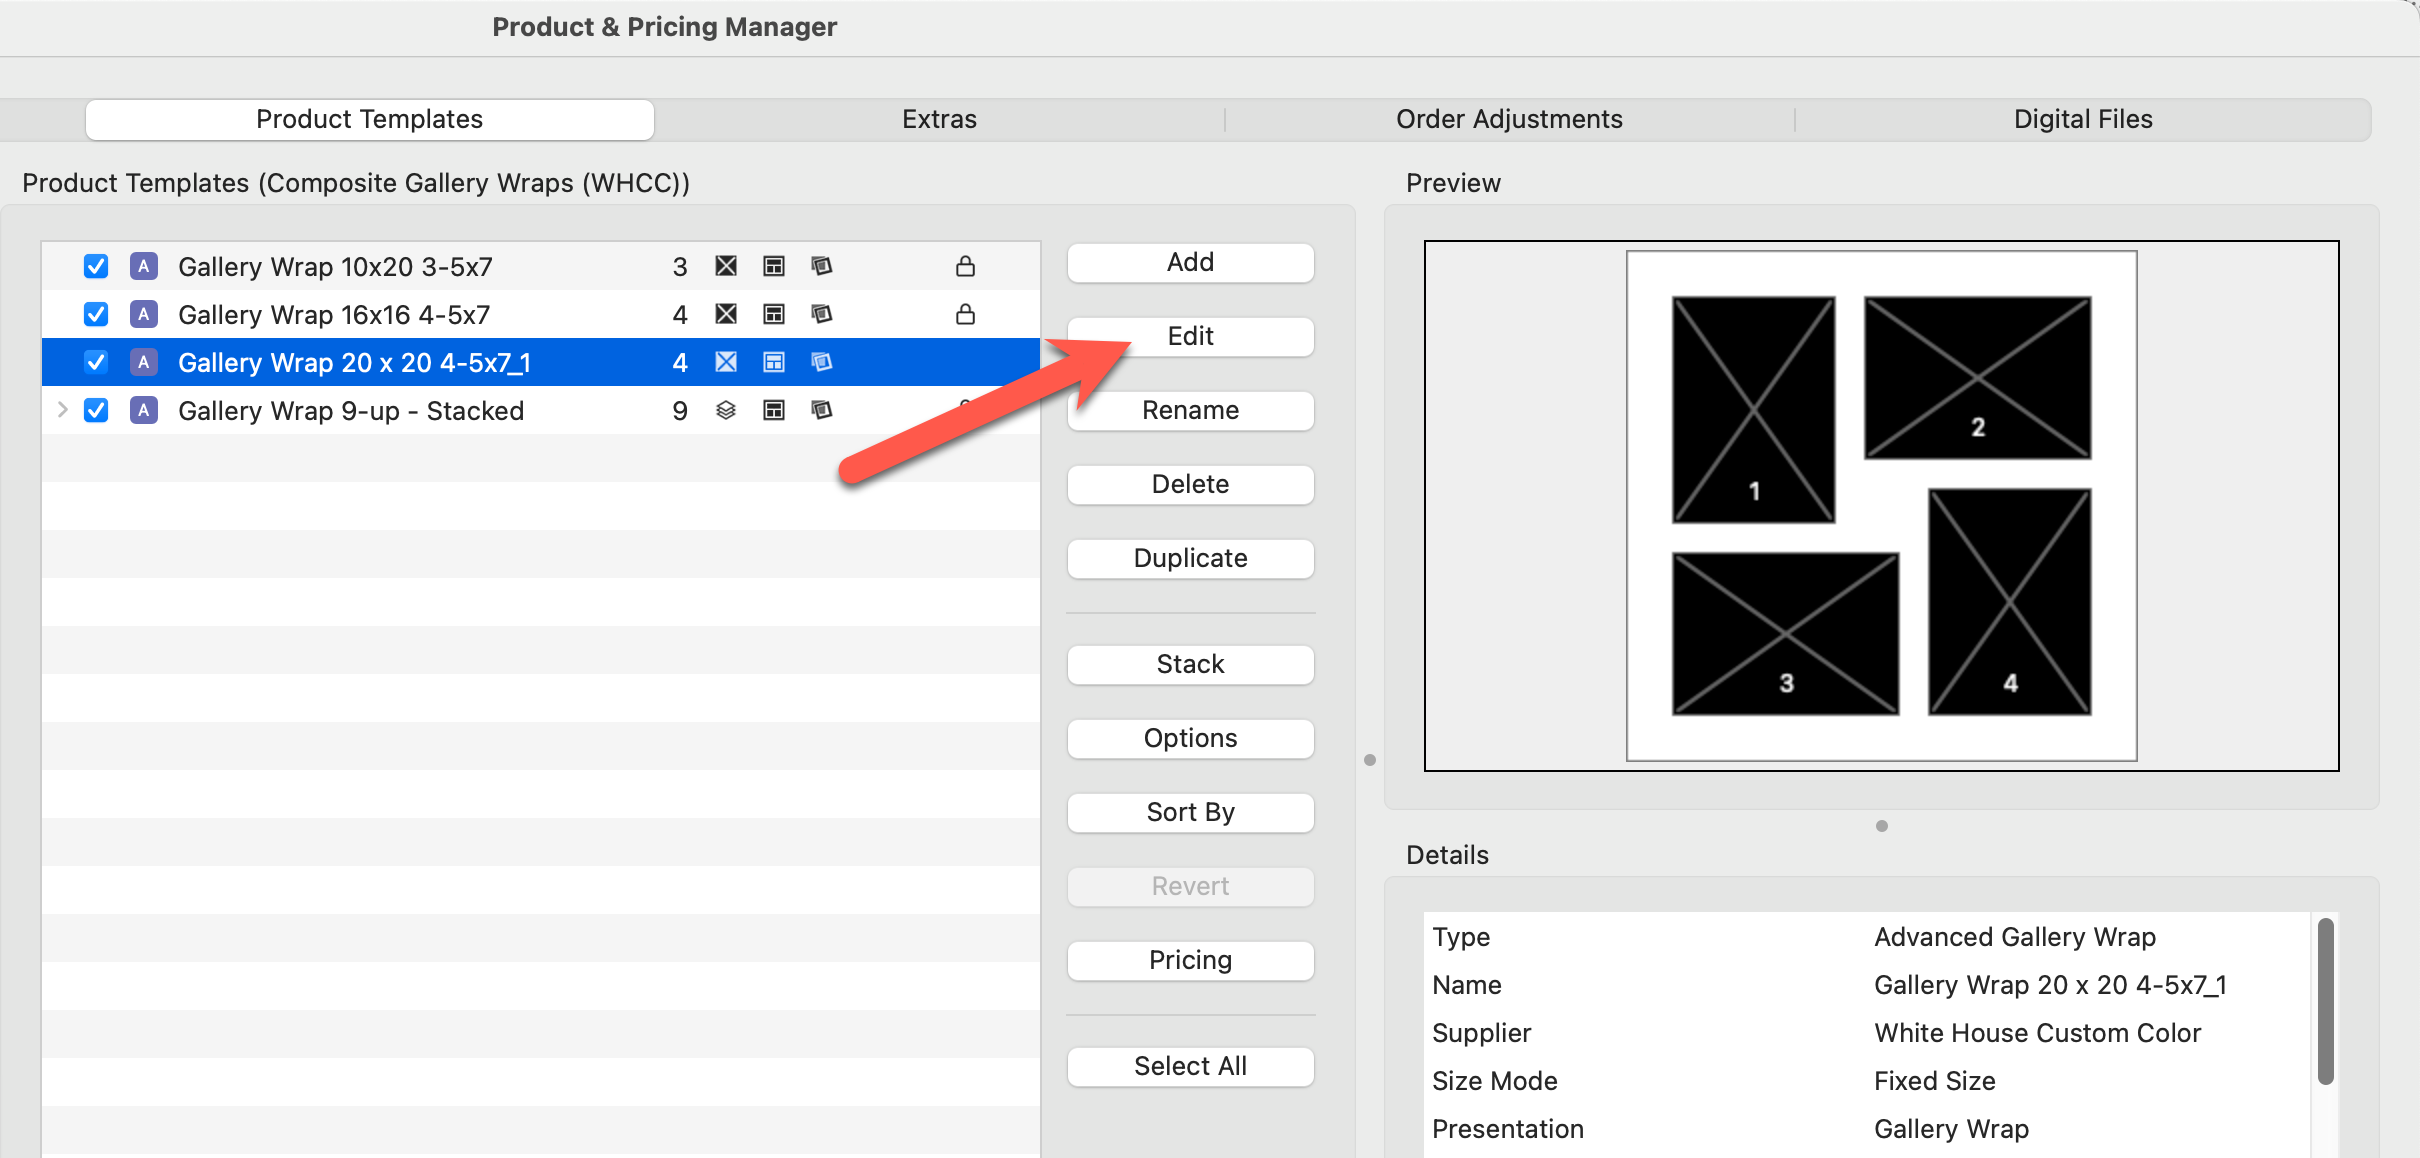The image size is (2420, 1158).
Task: Open the Sort By menu
Action: pos(1190,812)
